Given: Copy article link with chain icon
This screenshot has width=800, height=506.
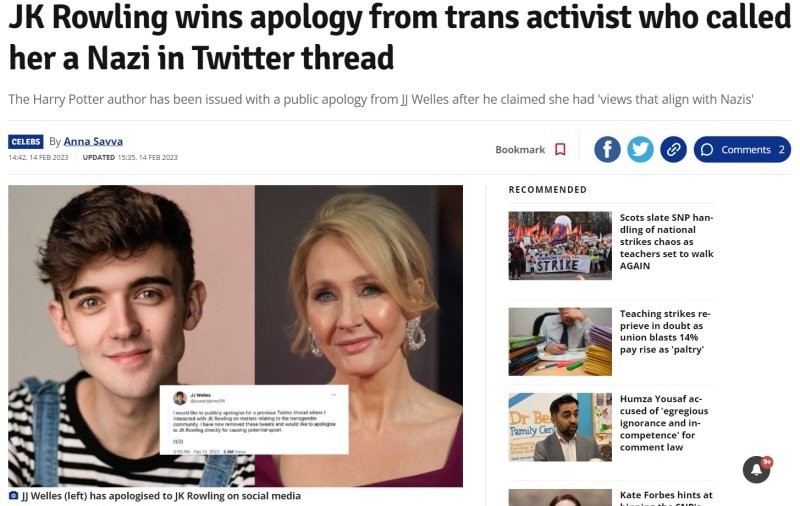Looking at the screenshot, I should coord(673,149).
